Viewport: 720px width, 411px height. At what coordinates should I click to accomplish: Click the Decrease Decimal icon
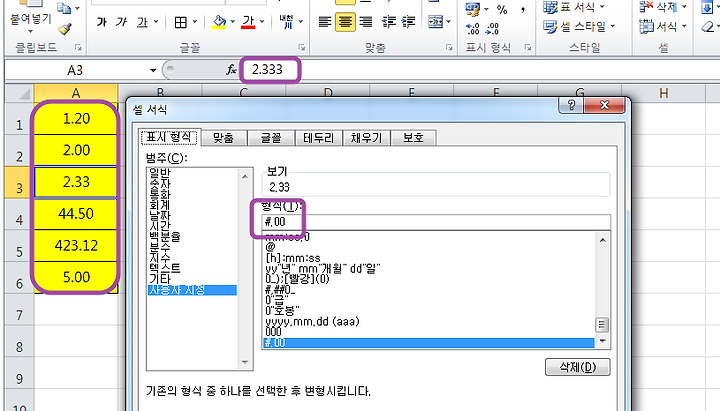pyautogui.click(x=493, y=29)
